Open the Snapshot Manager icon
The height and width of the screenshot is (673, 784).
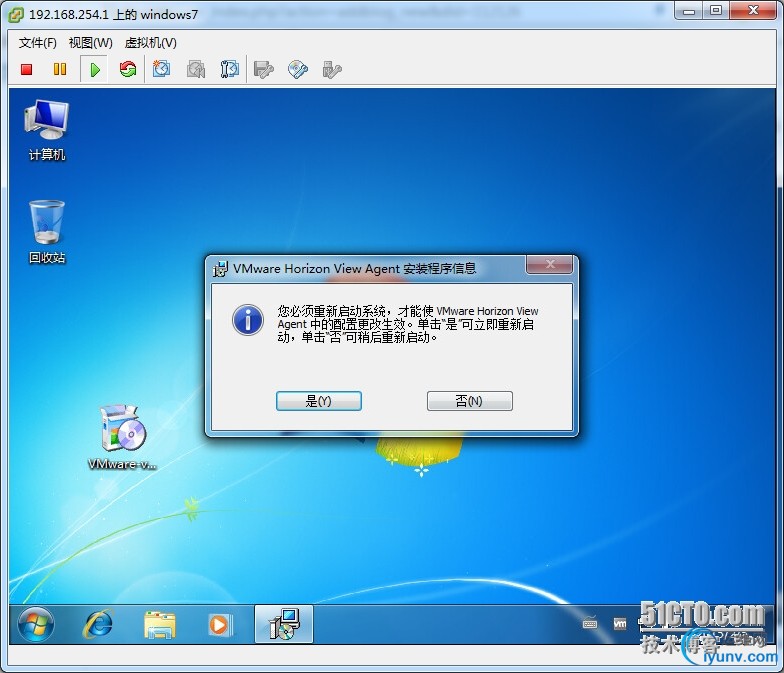pyautogui.click(x=230, y=69)
